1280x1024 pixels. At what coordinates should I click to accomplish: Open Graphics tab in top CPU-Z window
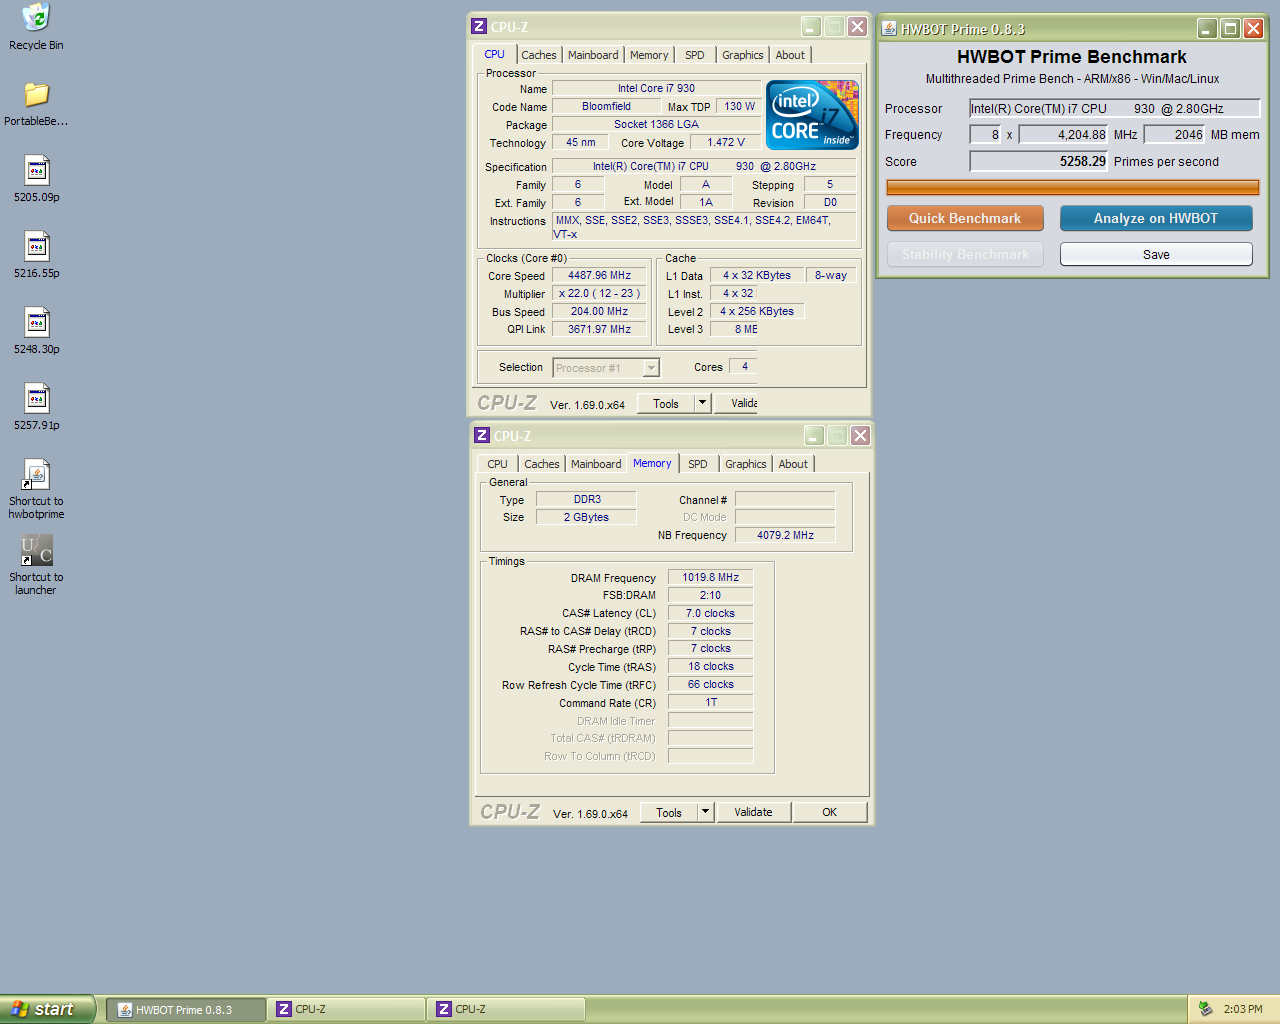coord(743,55)
